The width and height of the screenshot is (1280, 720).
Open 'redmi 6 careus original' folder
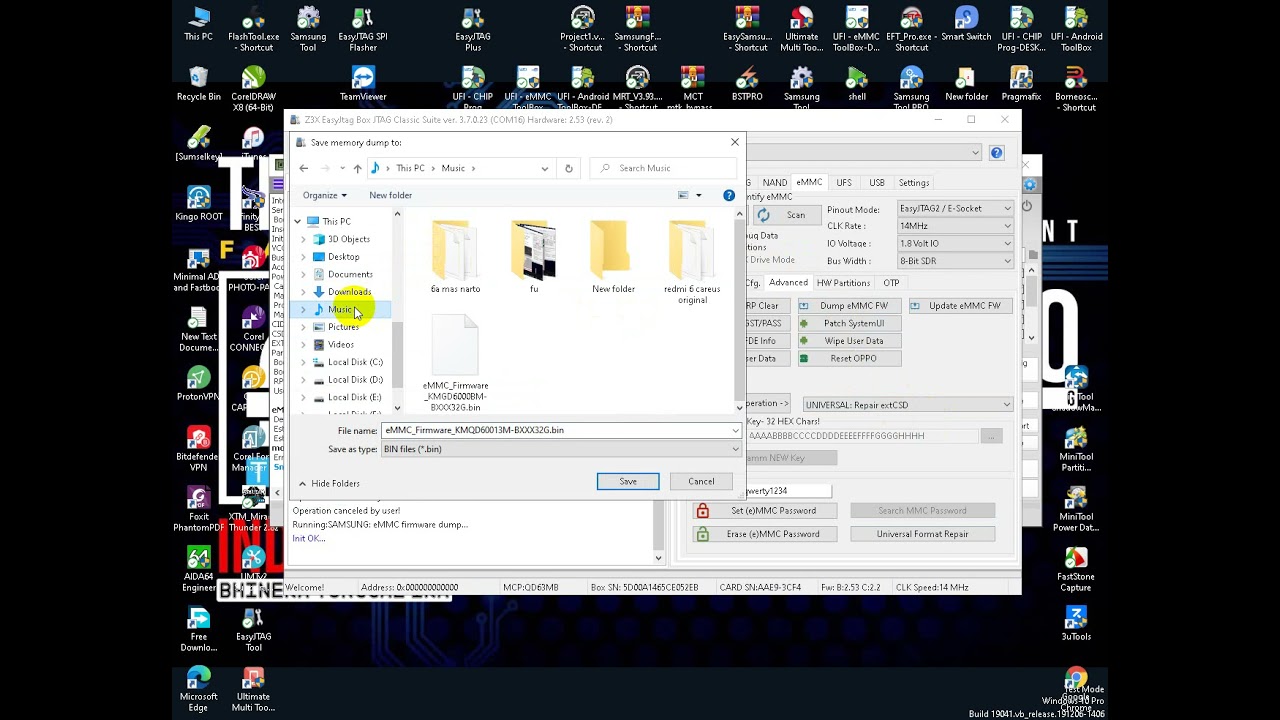click(x=692, y=263)
